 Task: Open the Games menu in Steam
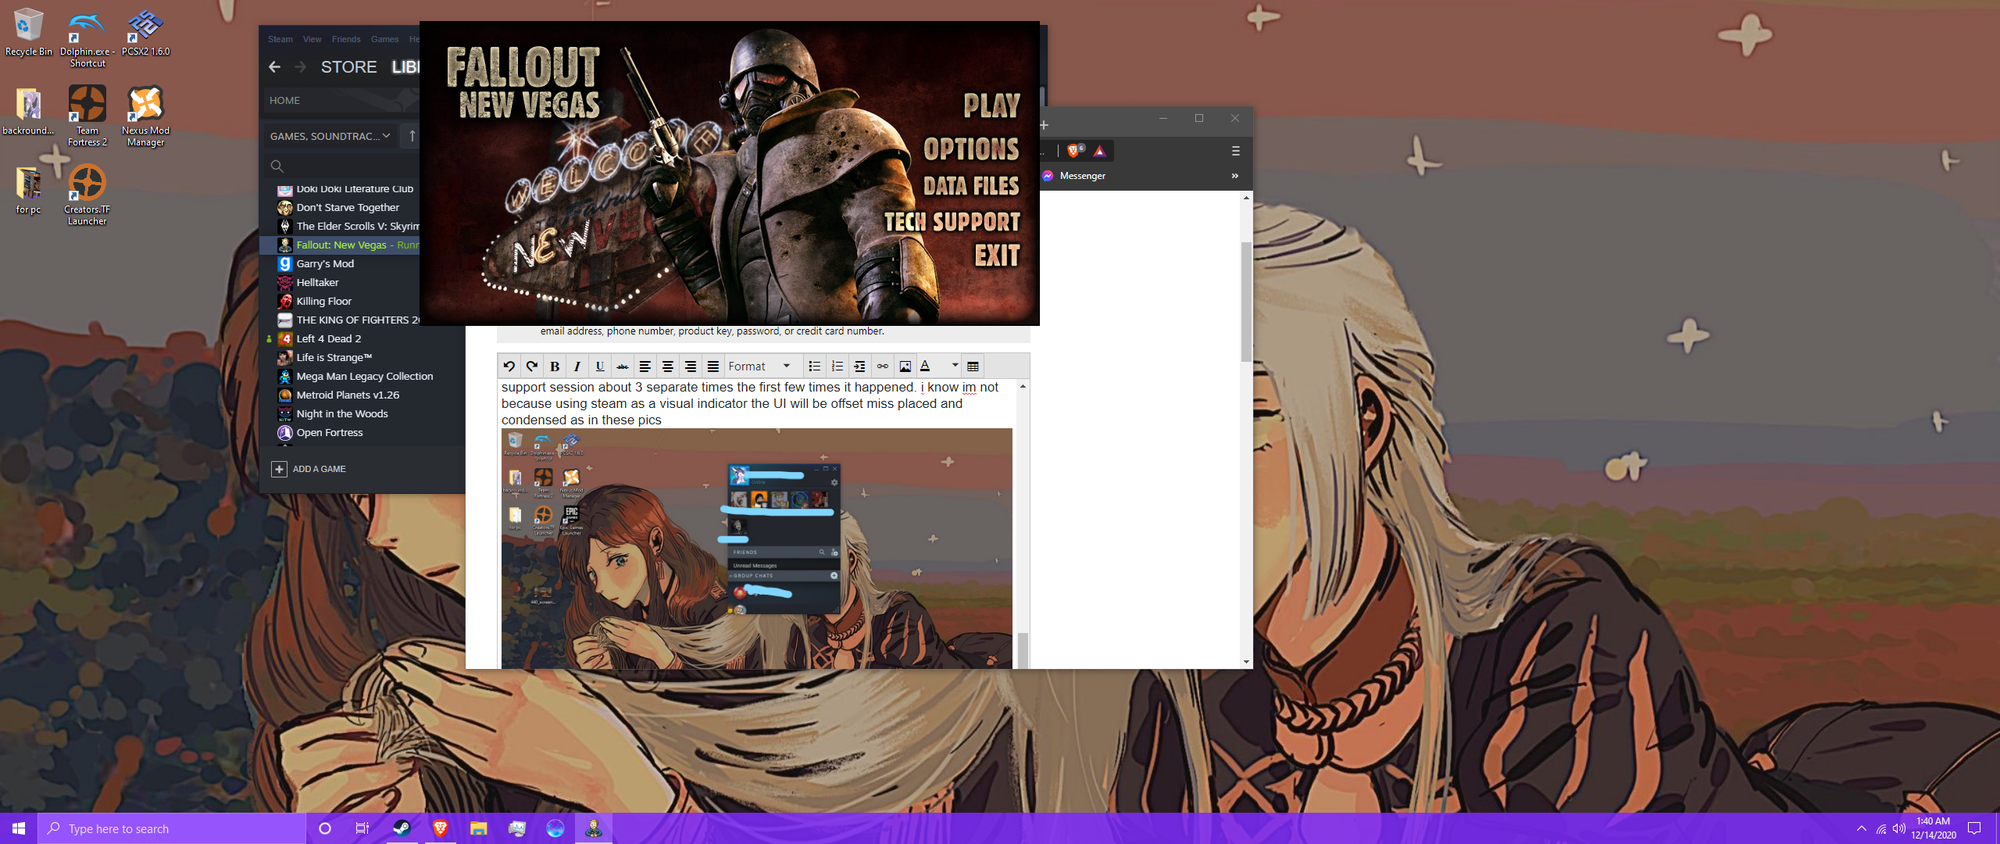385,39
